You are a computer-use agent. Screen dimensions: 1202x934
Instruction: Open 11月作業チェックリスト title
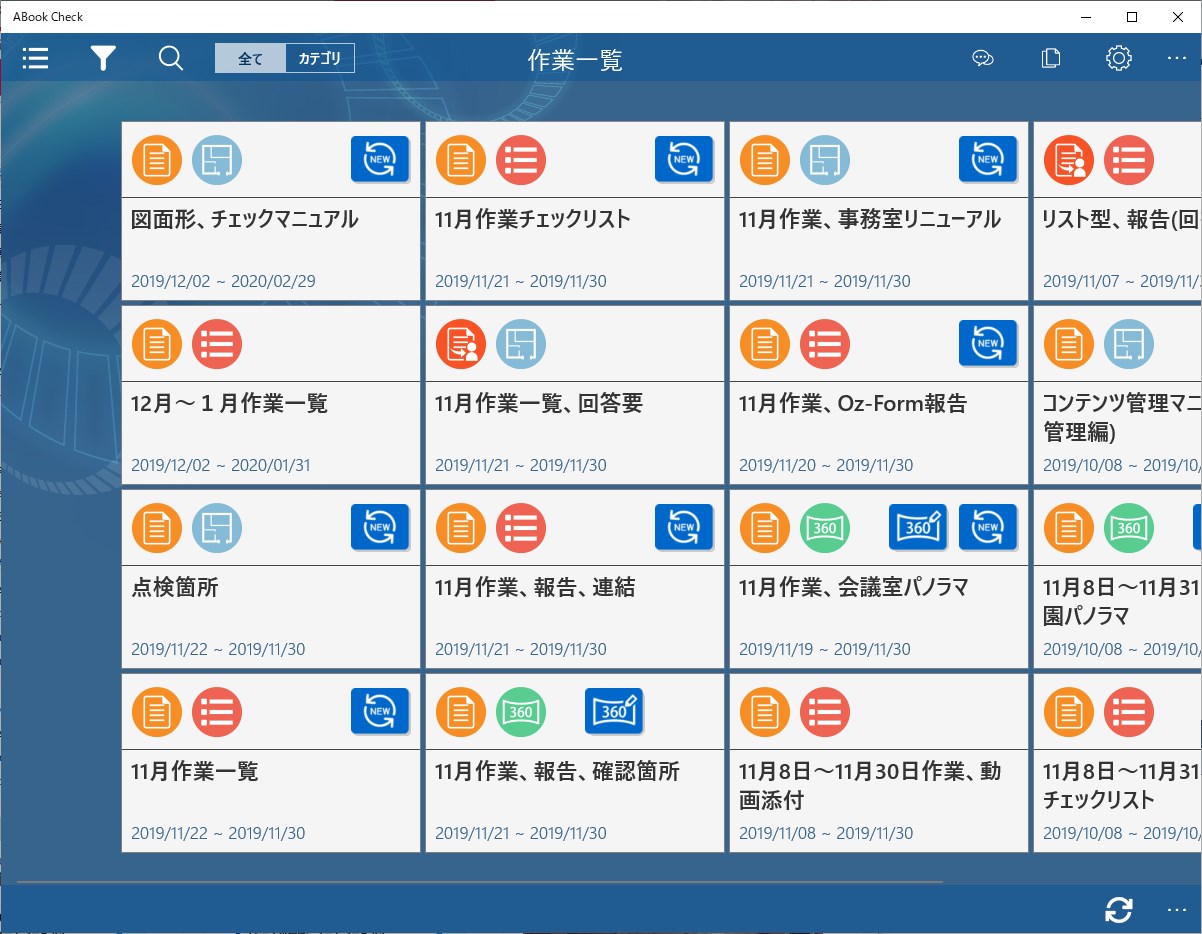tap(533, 220)
